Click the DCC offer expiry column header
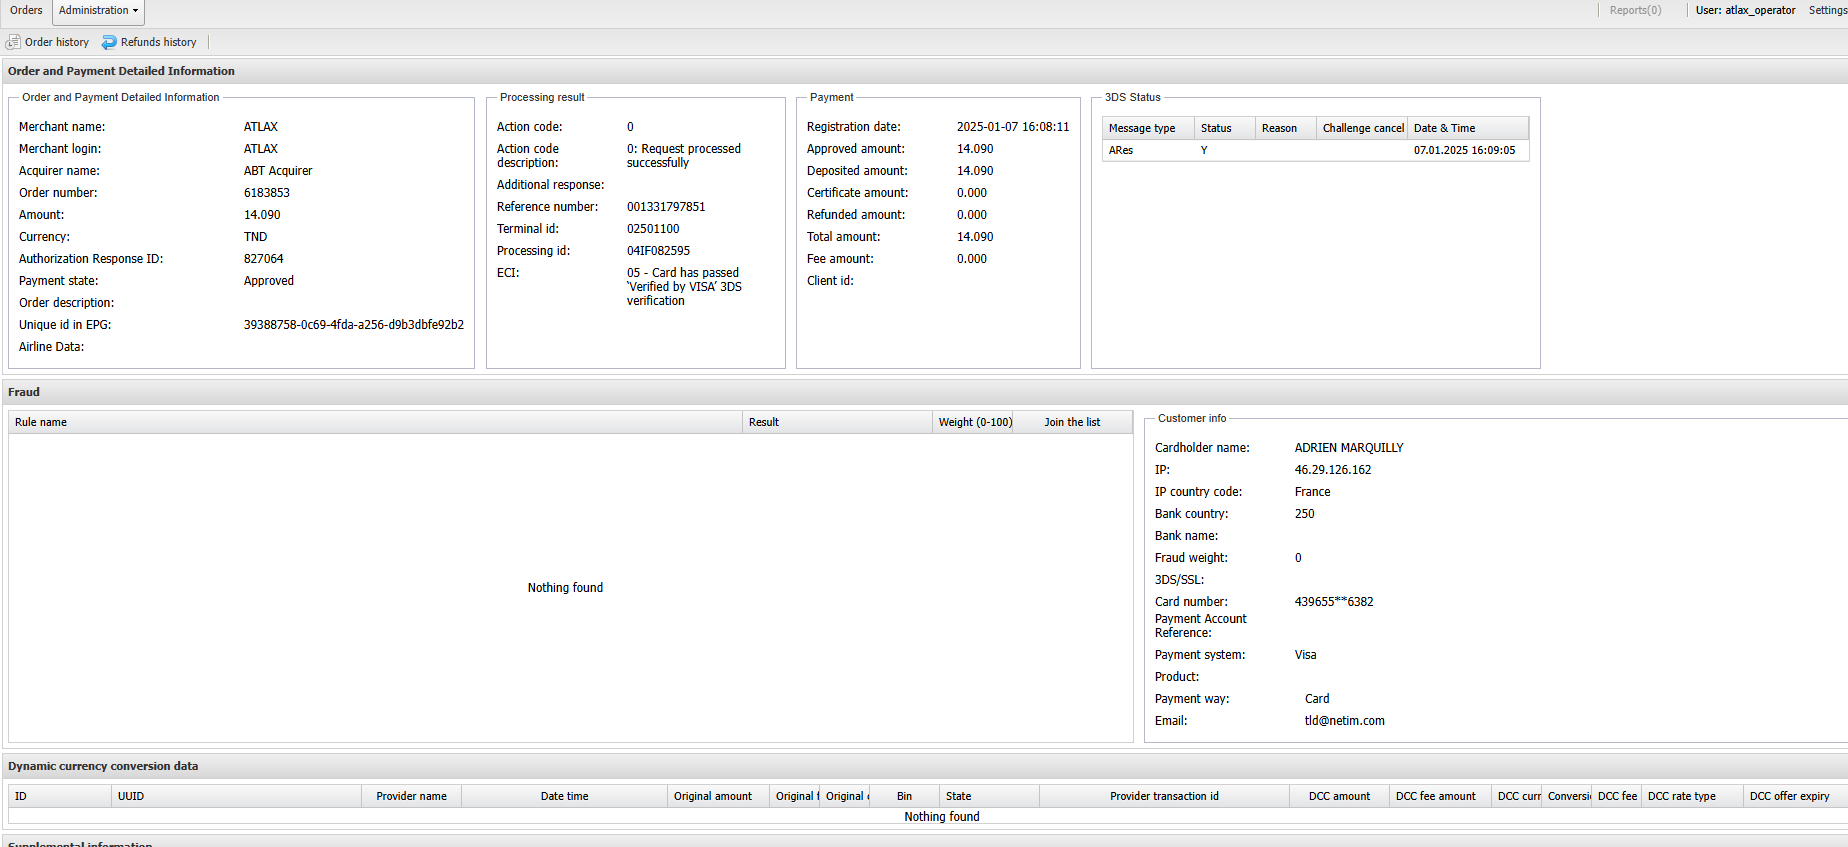This screenshot has width=1848, height=847. [x=1789, y=796]
